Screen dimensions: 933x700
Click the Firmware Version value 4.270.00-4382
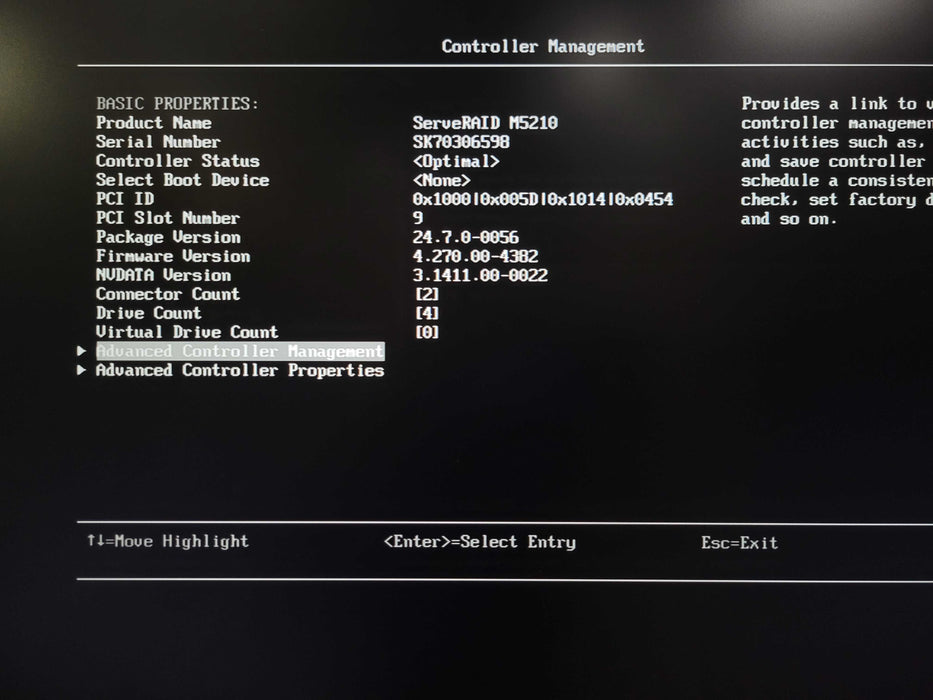[475, 257]
